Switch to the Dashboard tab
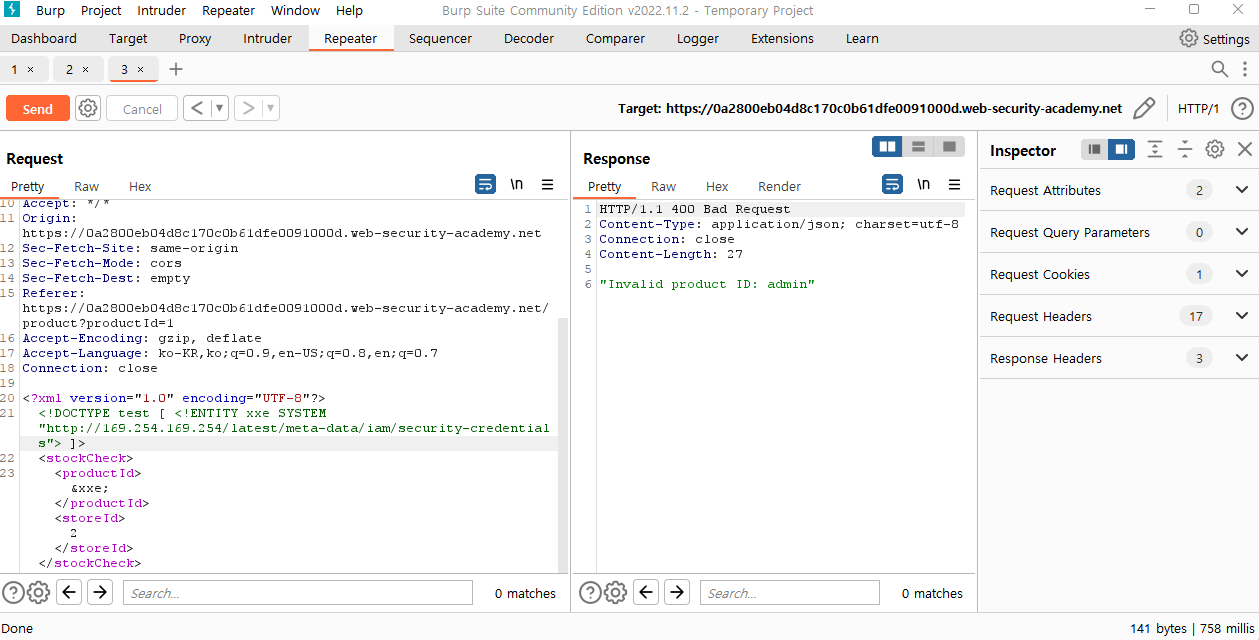The width and height of the screenshot is (1259, 640). click(x=44, y=39)
